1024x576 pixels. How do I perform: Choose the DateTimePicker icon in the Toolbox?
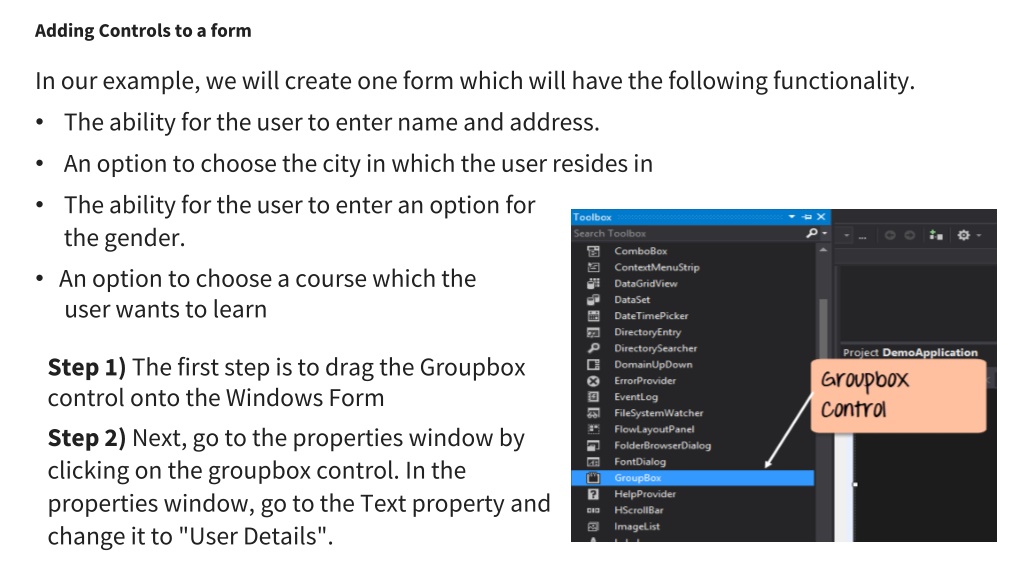click(593, 315)
